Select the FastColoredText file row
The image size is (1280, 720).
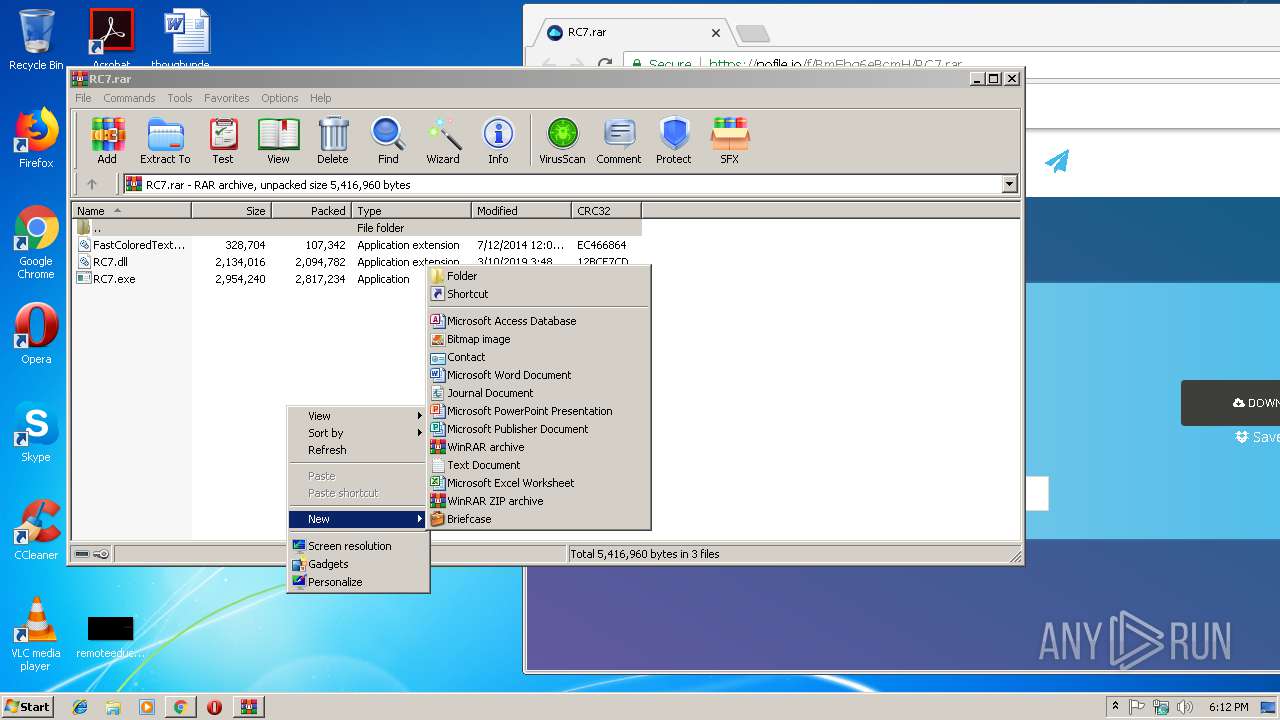pyautogui.click(x=358, y=245)
